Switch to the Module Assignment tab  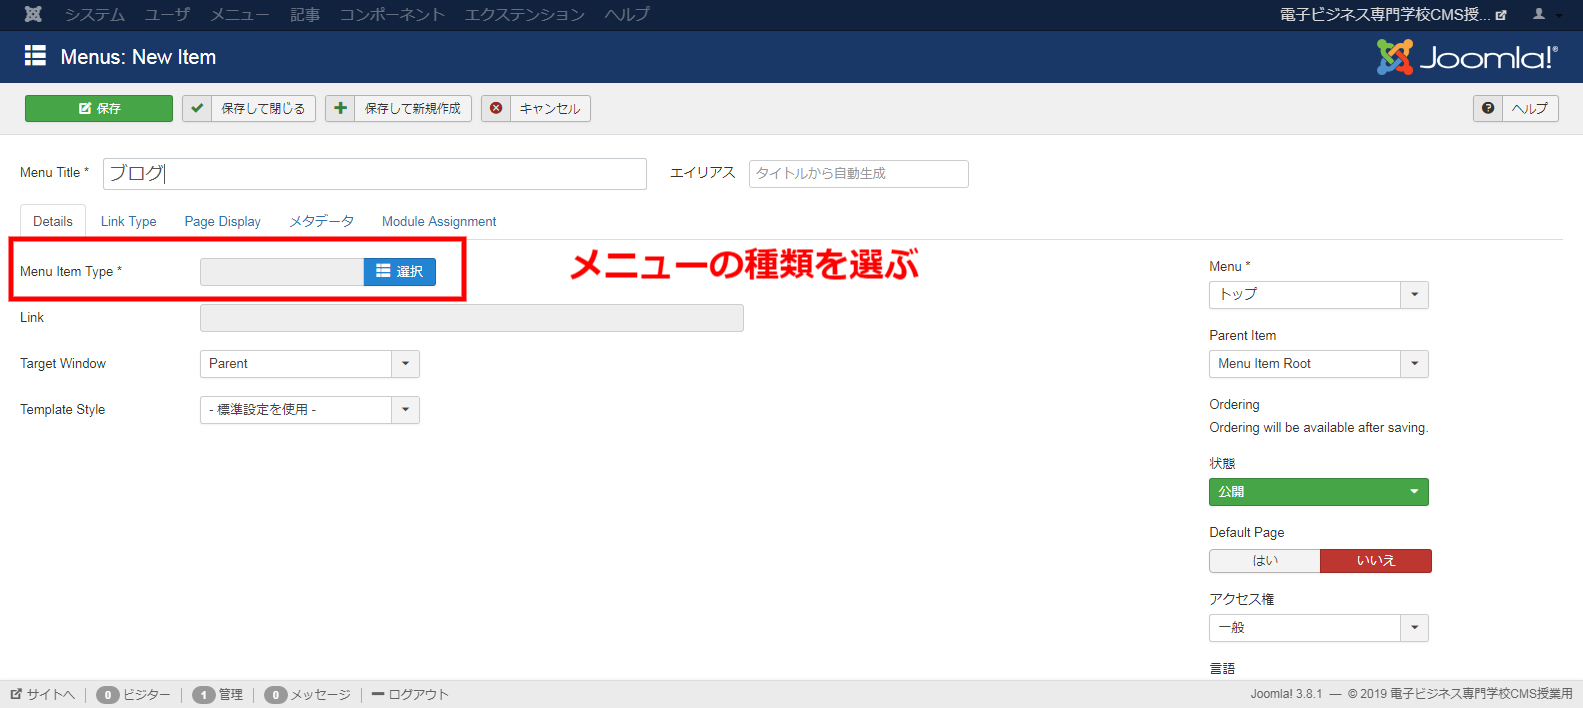pos(439,222)
